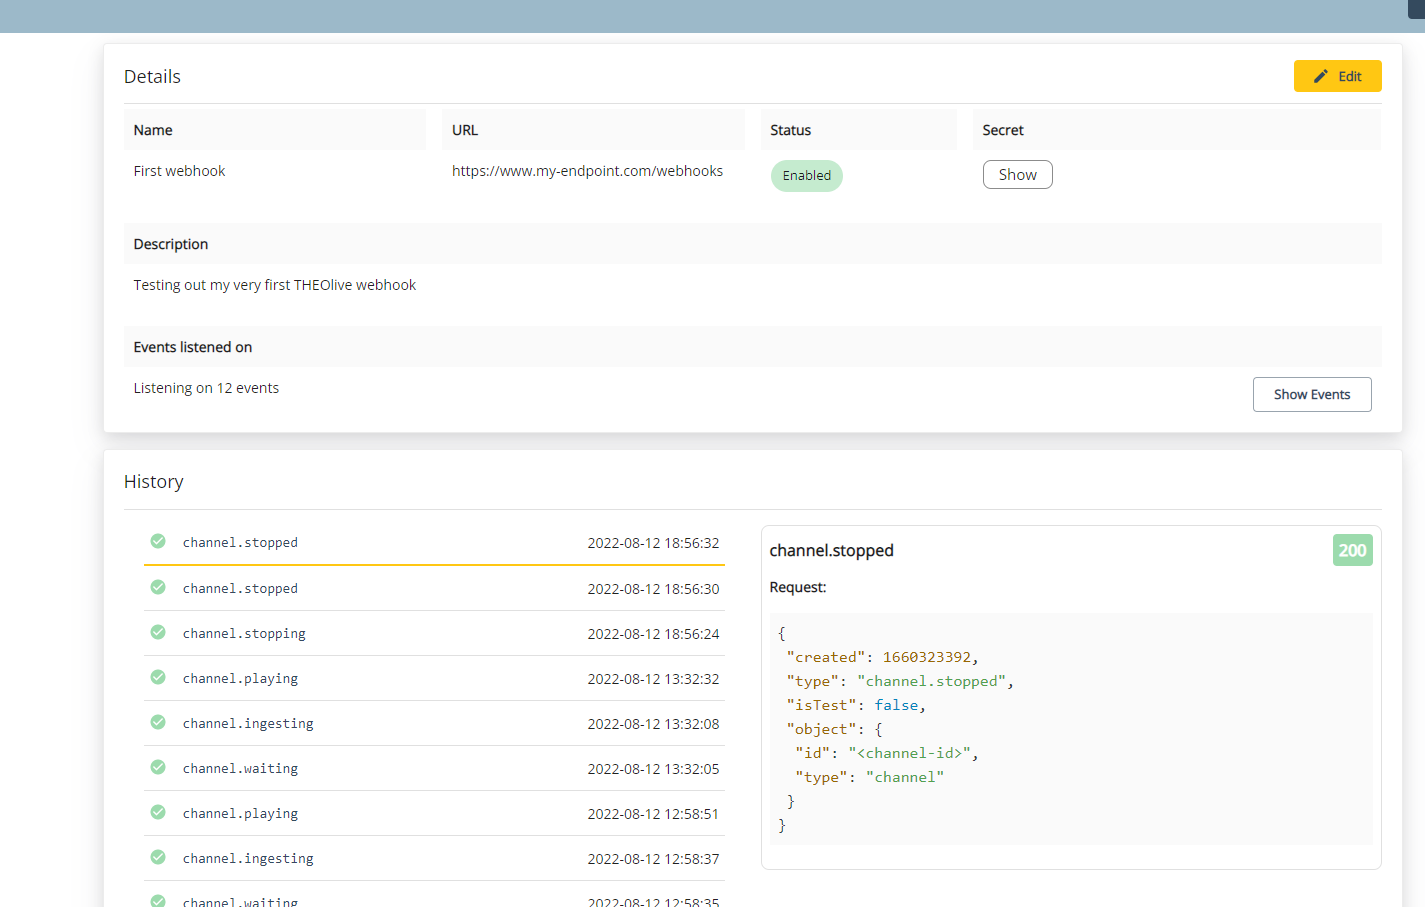Expand the list with Show Events
This screenshot has width=1425, height=907.
click(x=1311, y=395)
